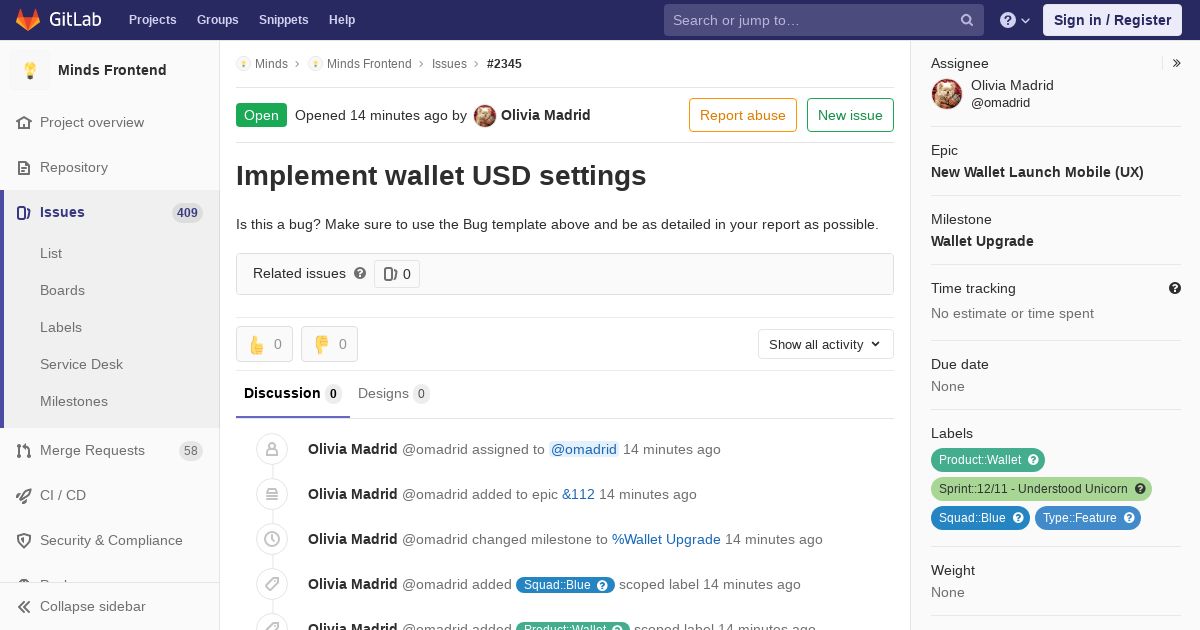Open Boards in sidebar

tap(62, 290)
